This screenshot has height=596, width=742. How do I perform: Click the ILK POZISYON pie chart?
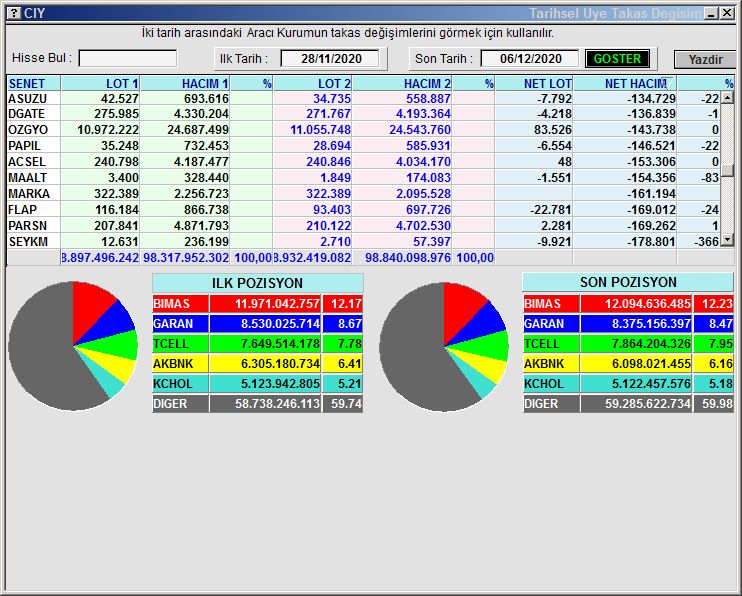[73, 346]
